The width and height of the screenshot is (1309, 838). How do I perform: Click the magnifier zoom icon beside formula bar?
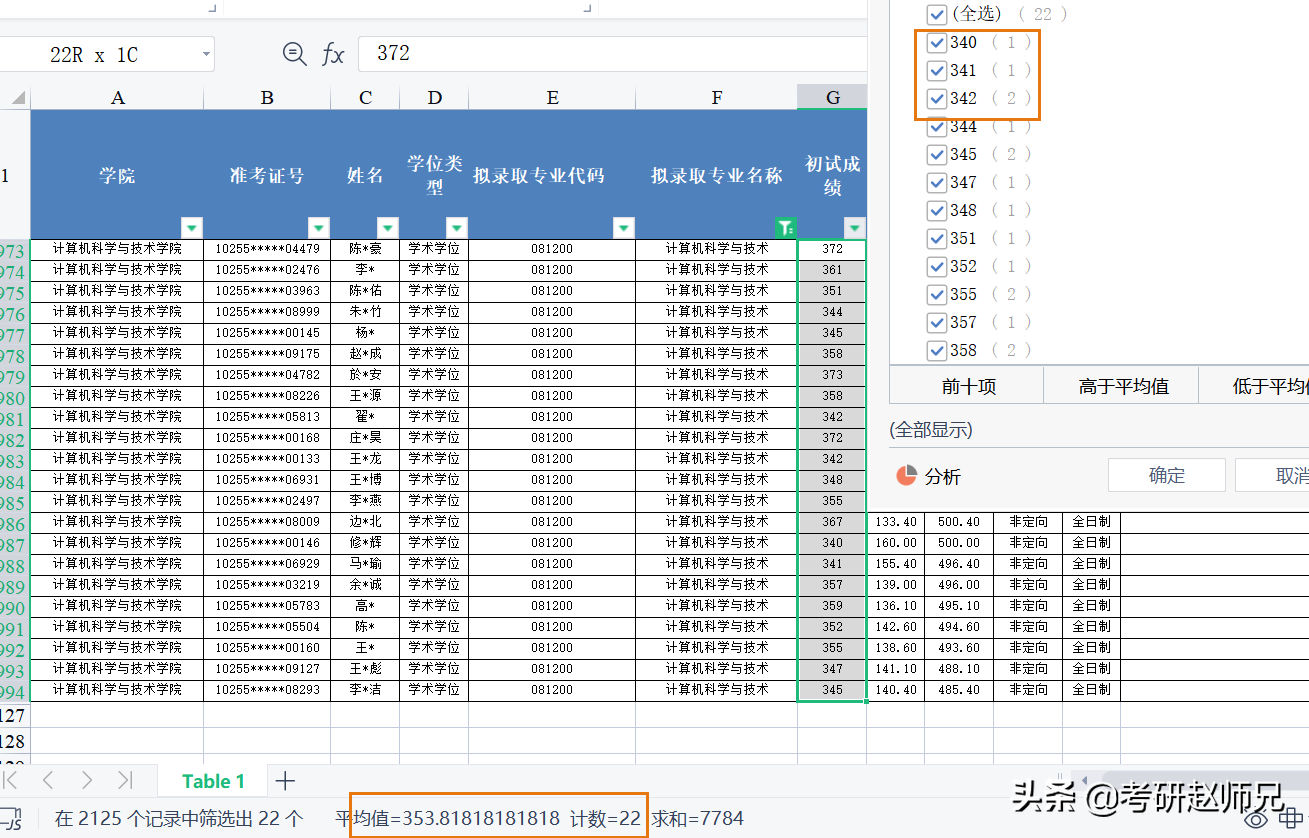294,54
